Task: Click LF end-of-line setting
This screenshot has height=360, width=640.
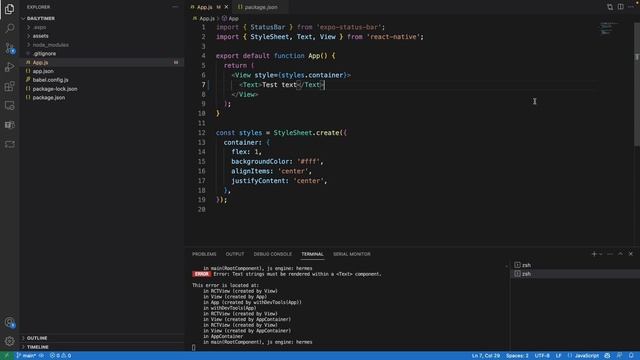Action: point(558,356)
